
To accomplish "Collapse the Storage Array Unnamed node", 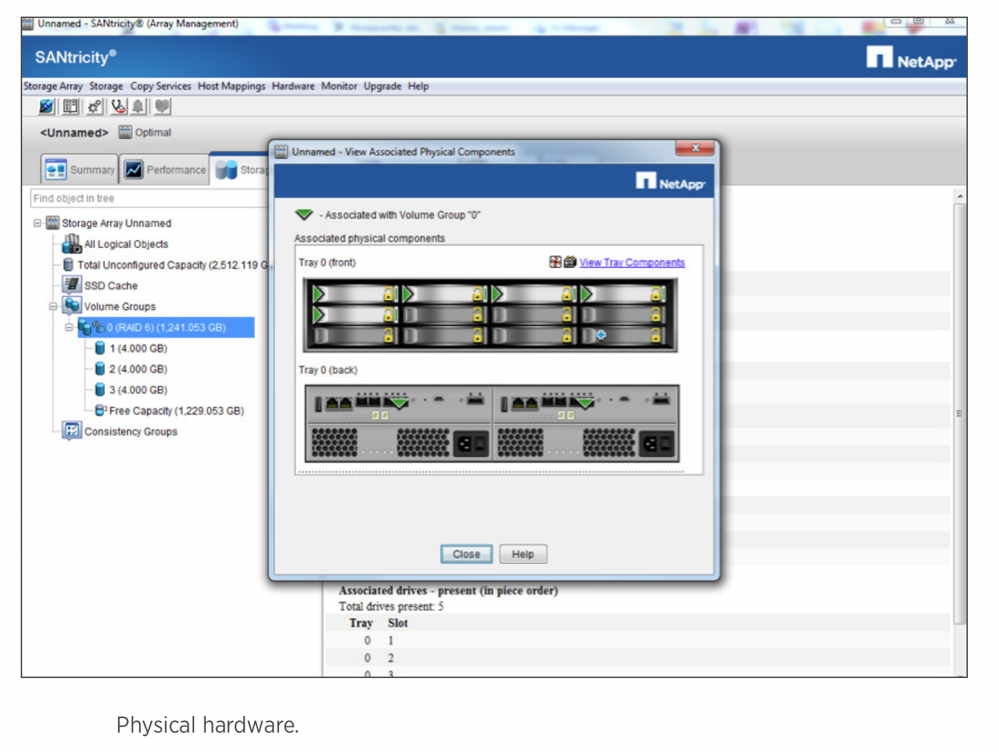I will [37, 223].
